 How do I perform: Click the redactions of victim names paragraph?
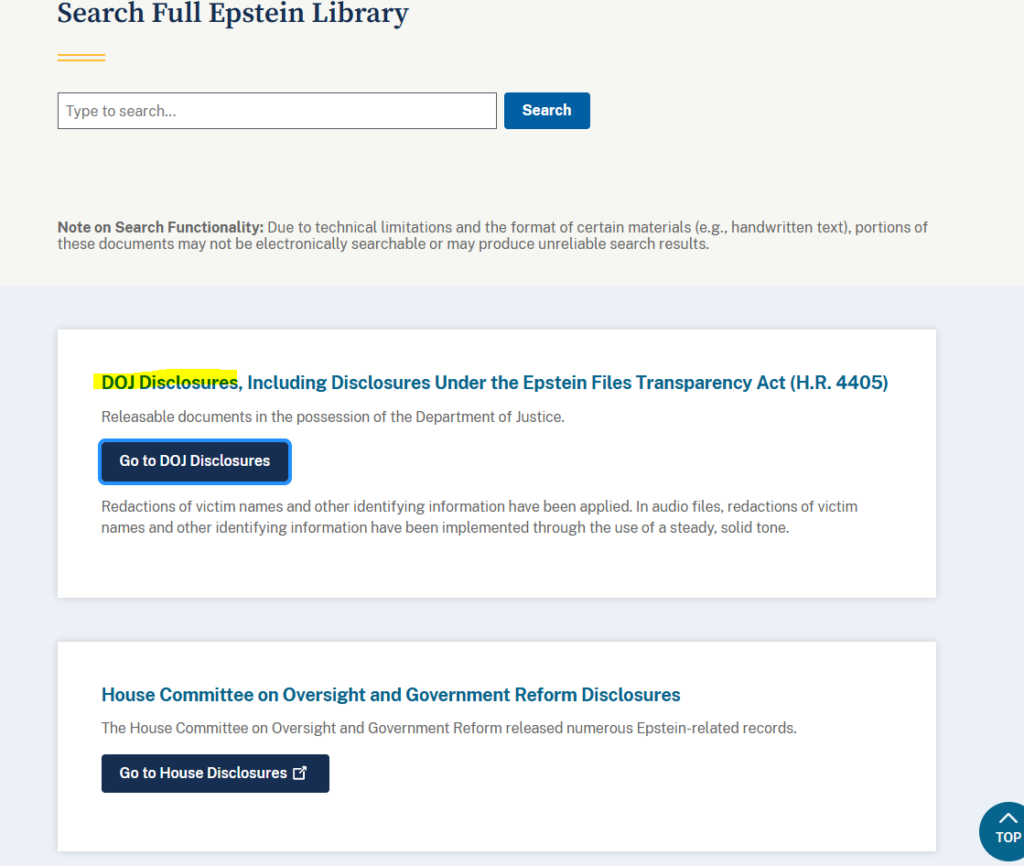pyautogui.click(x=478, y=516)
